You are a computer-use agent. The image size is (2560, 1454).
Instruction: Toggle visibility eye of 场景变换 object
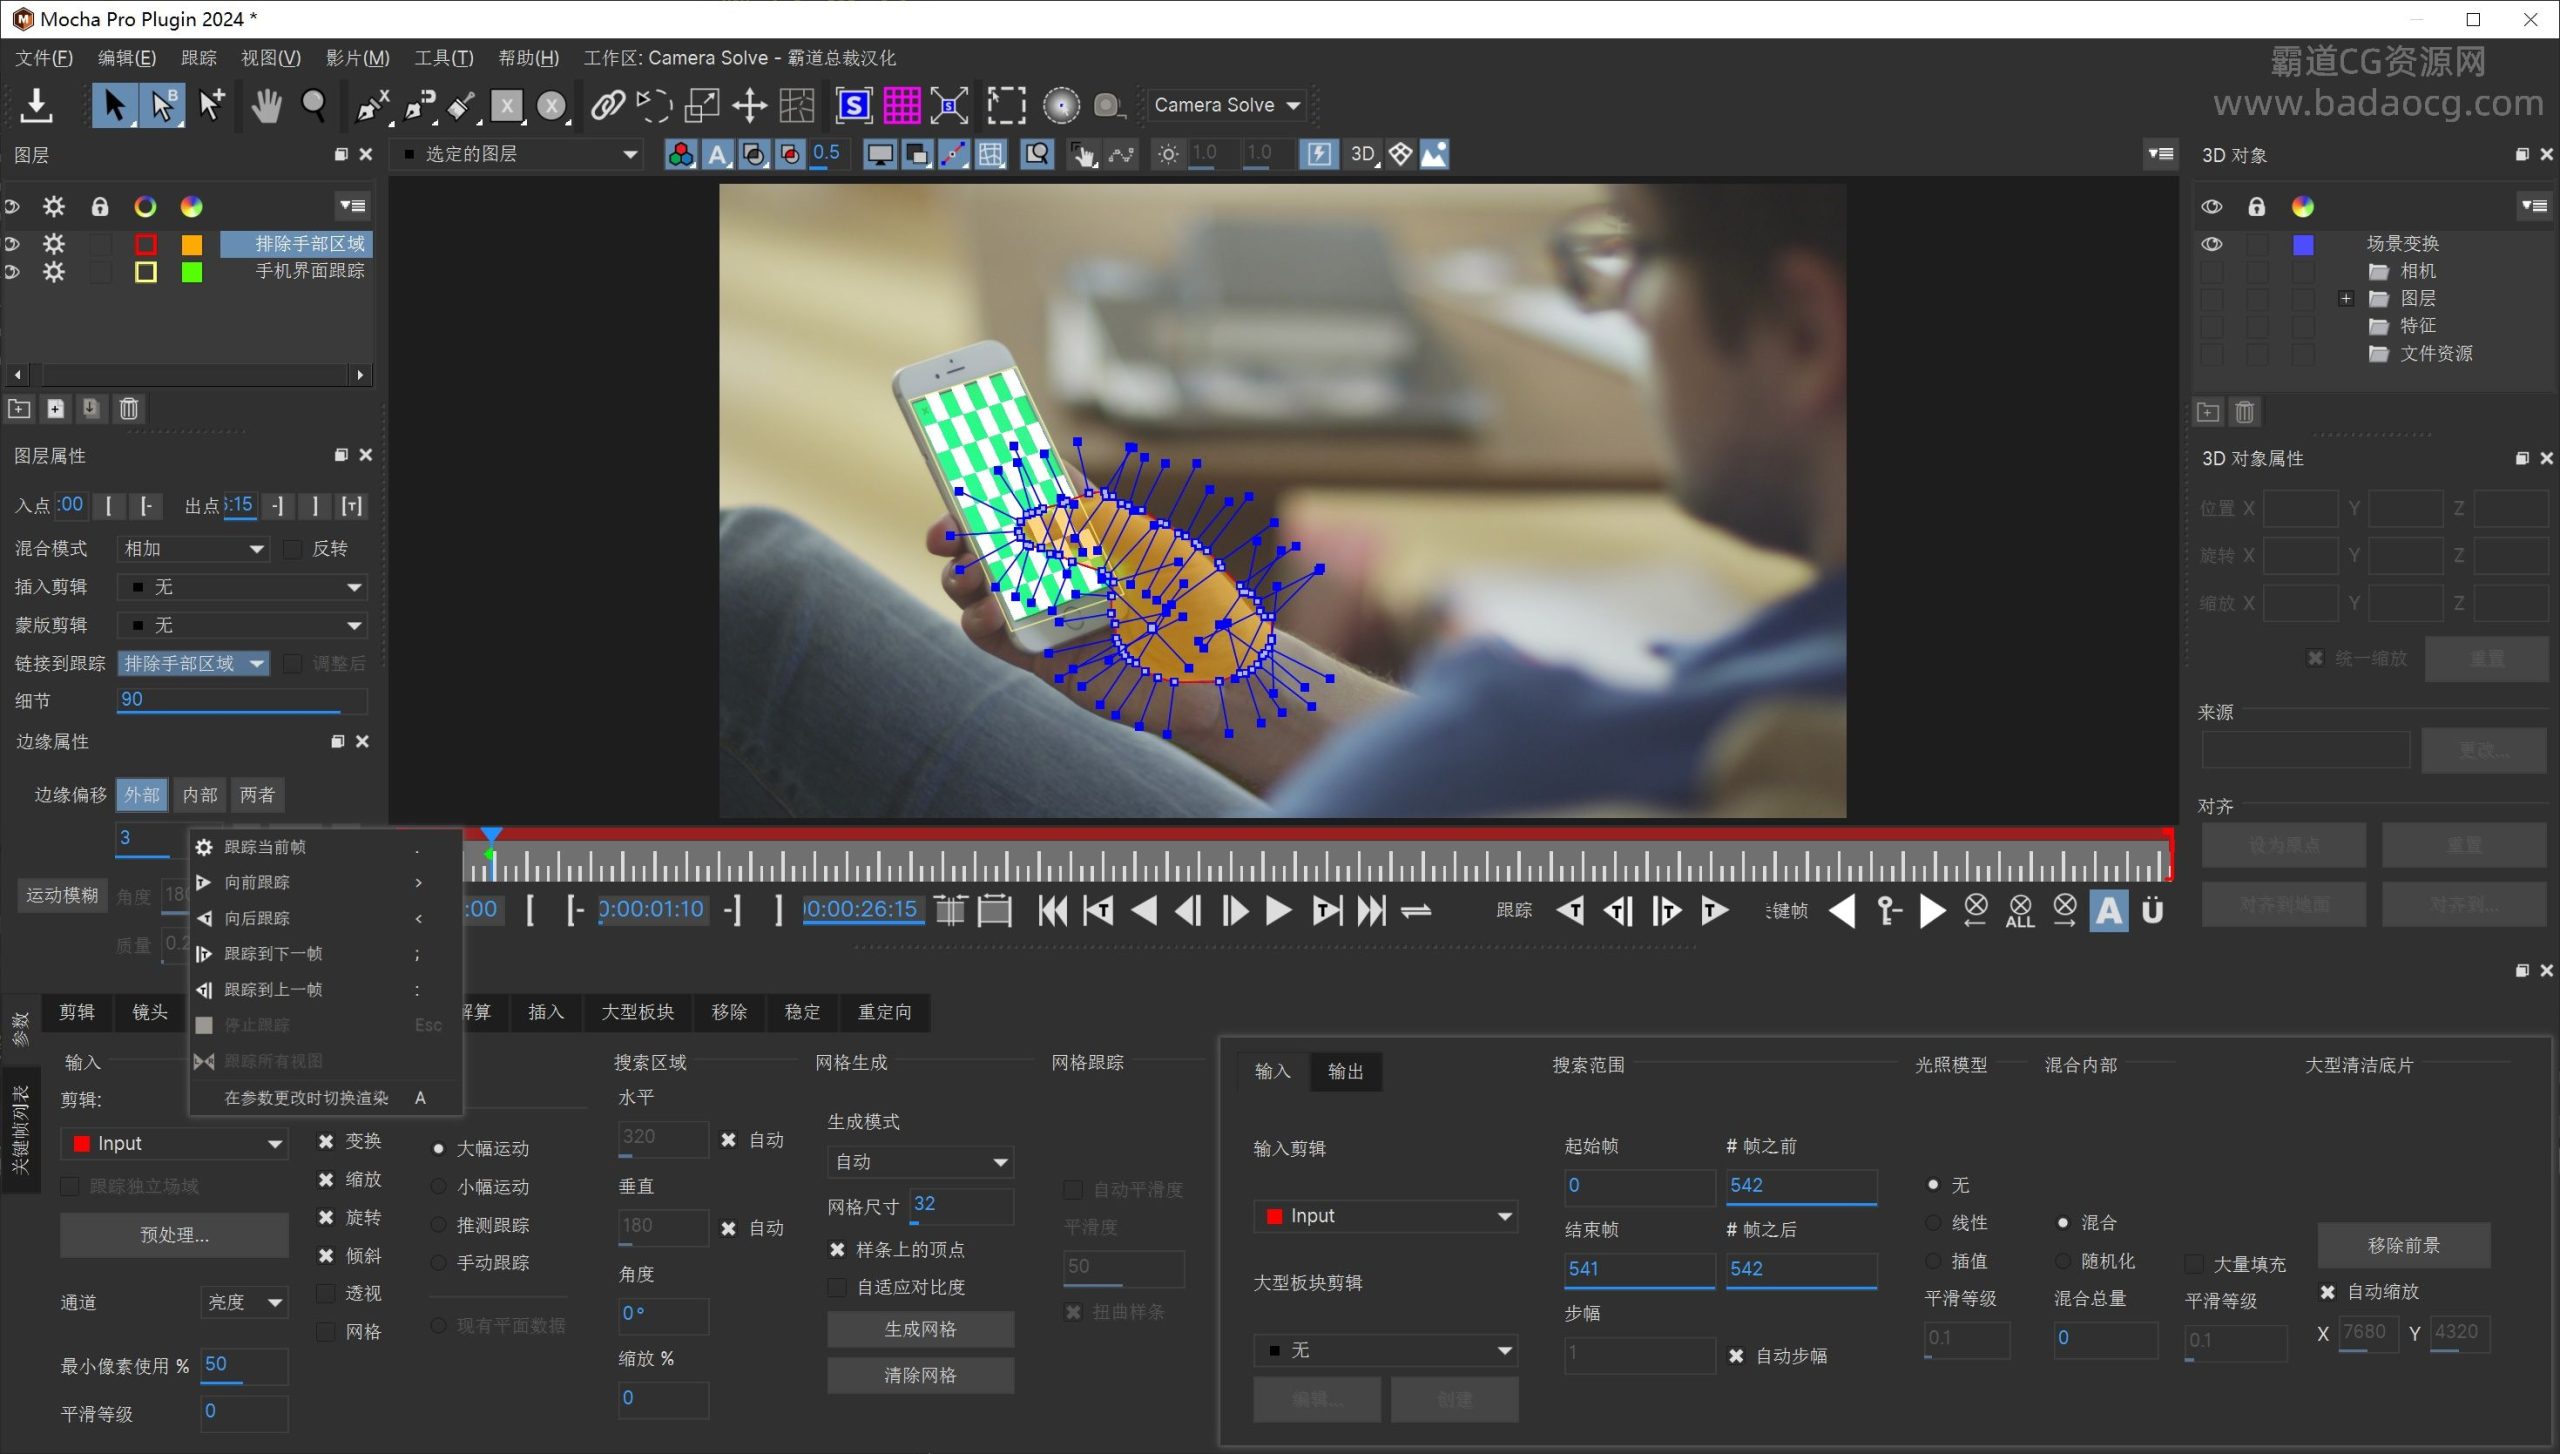tap(2212, 244)
